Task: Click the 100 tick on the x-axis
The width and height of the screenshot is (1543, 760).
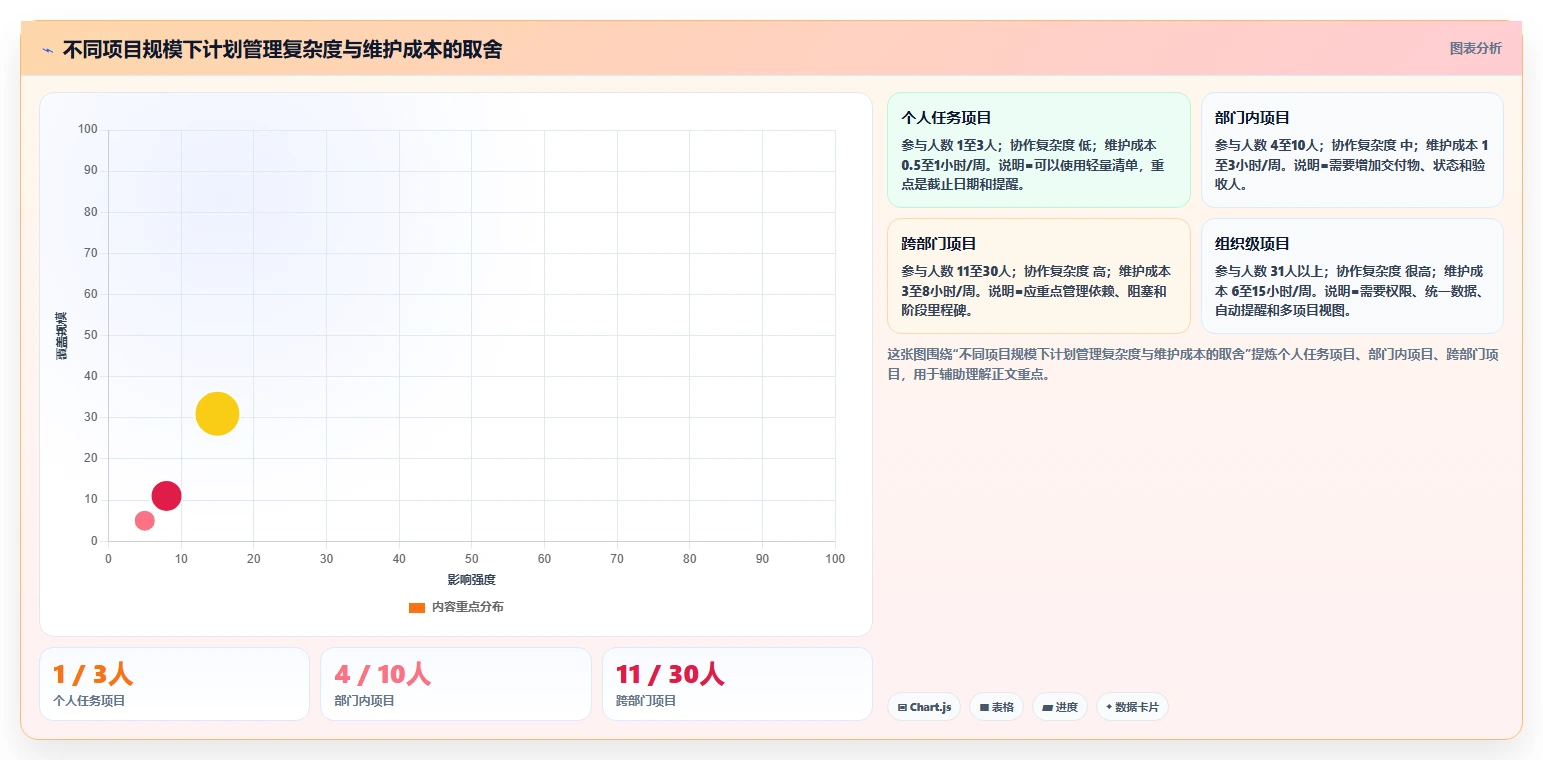Action: tap(835, 559)
